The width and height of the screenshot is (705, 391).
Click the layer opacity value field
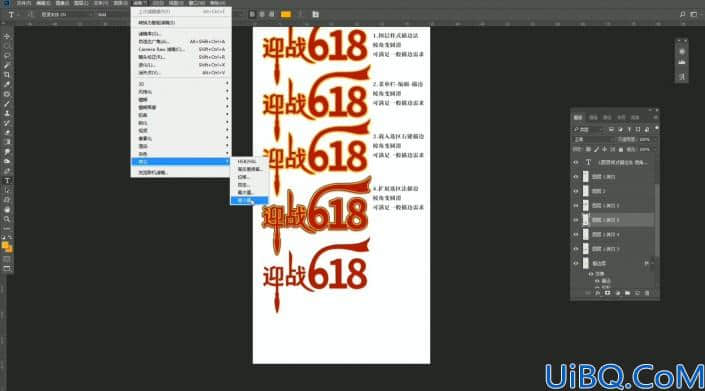(x=645, y=139)
